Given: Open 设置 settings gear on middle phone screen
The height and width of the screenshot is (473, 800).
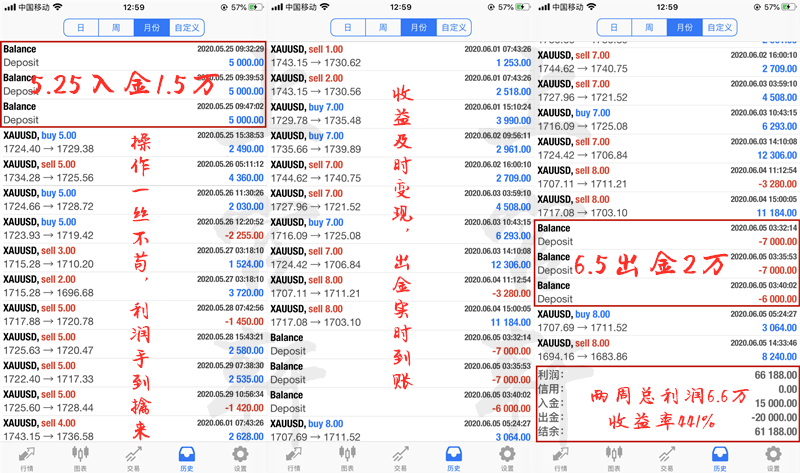Looking at the screenshot, I should [x=507, y=459].
